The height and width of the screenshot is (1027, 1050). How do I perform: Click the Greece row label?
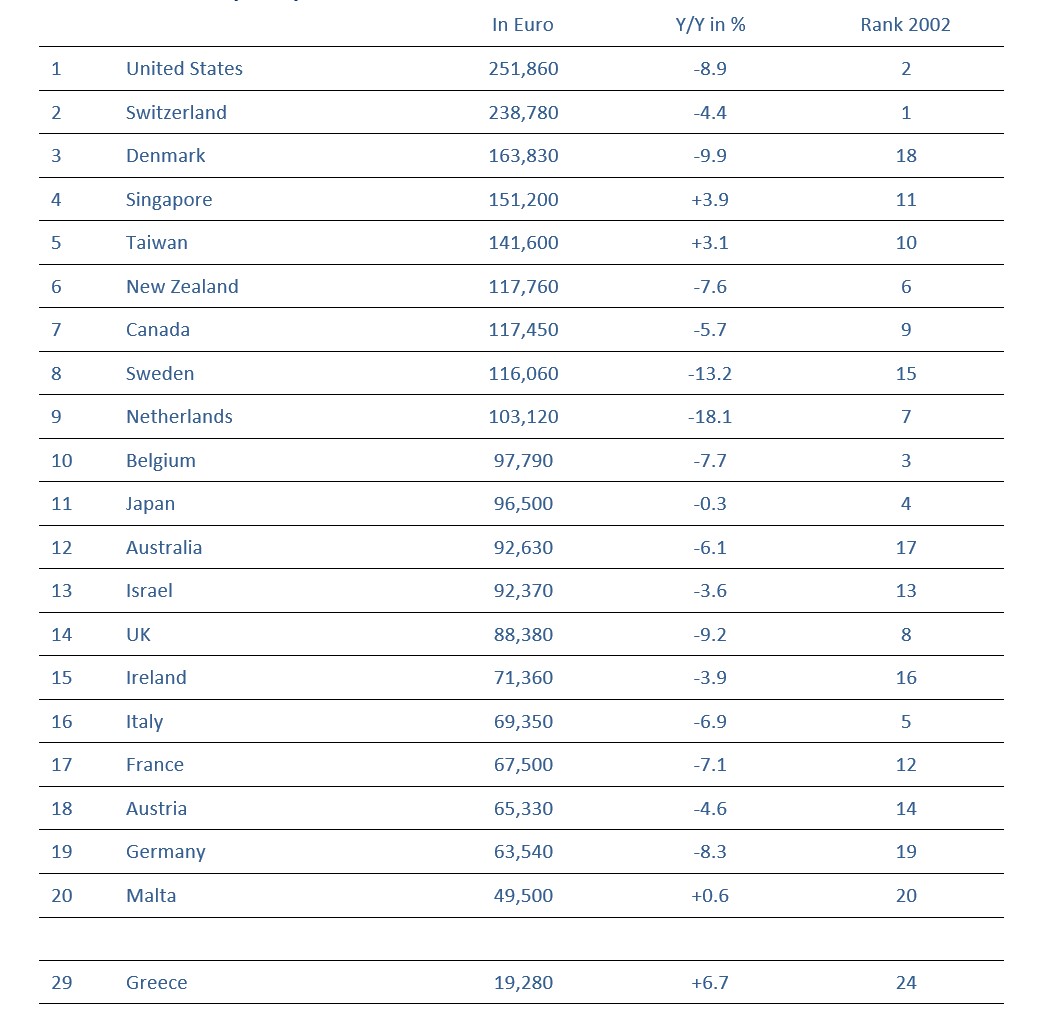pyautogui.click(x=156, y=983)
